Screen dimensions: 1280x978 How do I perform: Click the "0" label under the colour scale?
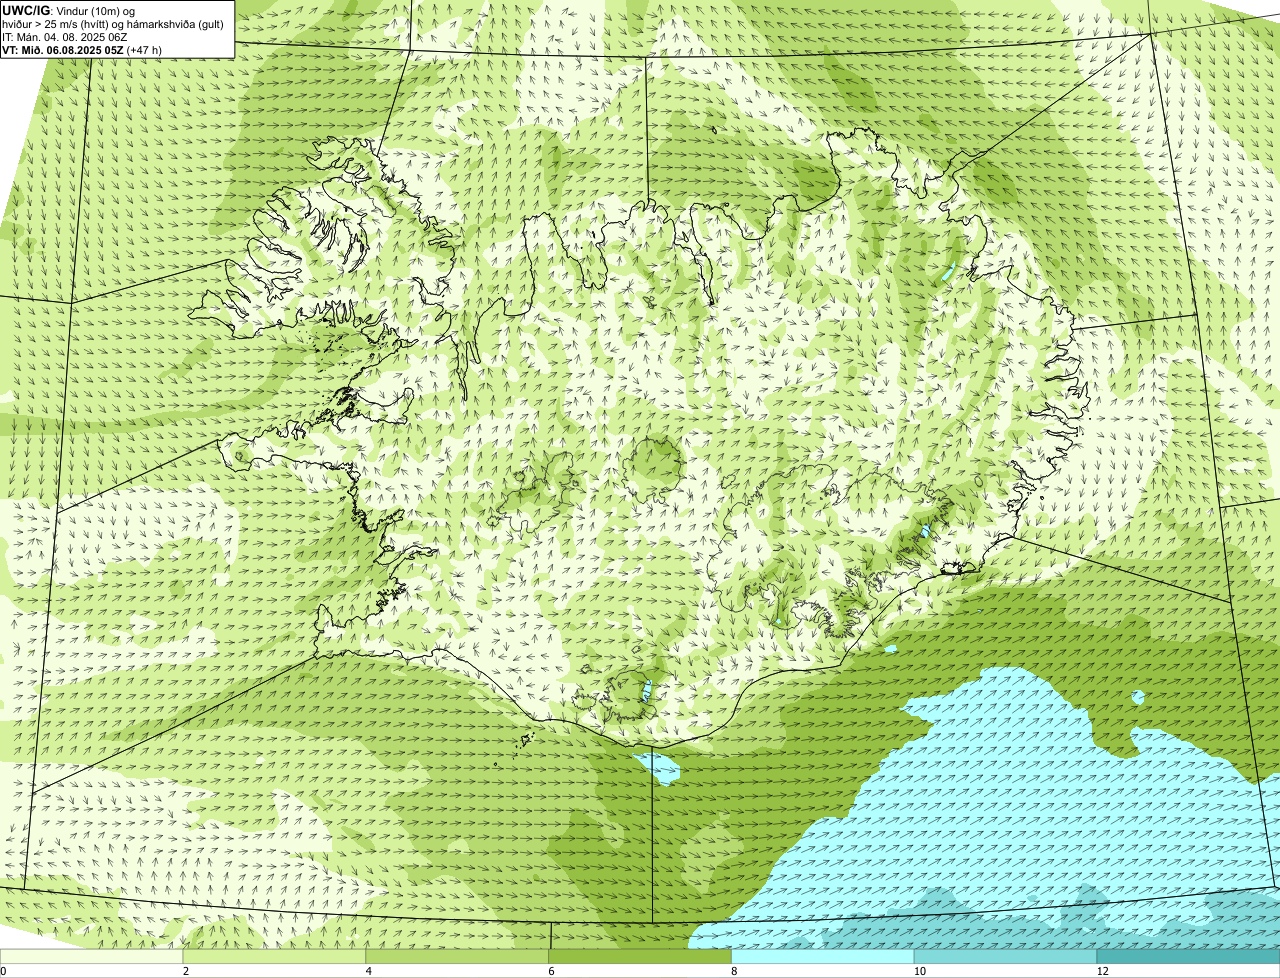tap(3, 971)
